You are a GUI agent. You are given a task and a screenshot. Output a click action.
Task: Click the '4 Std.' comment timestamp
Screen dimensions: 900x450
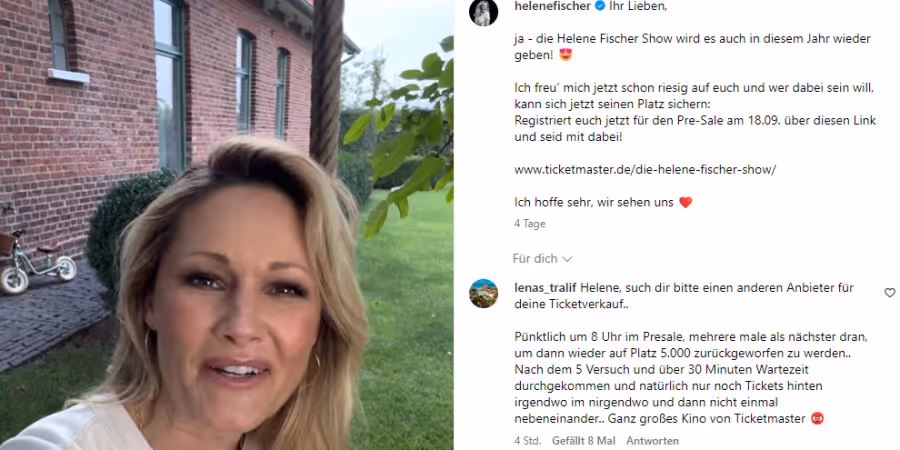[527, 441]
